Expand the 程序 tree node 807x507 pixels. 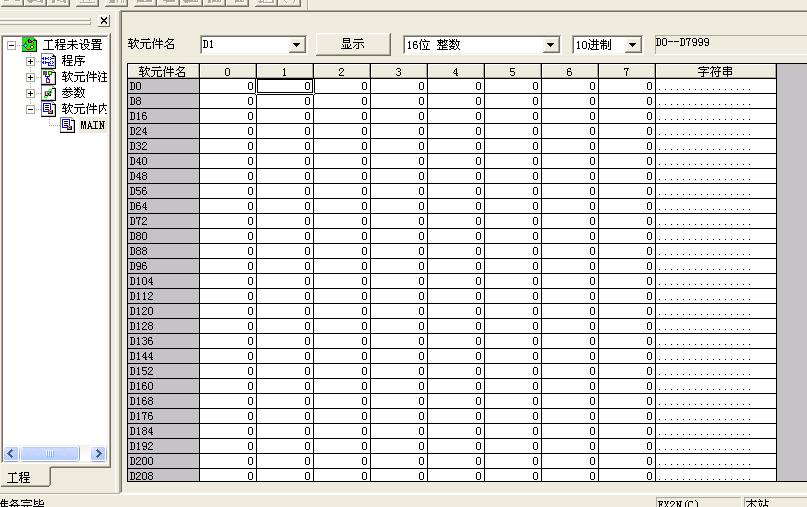[30, 61]
